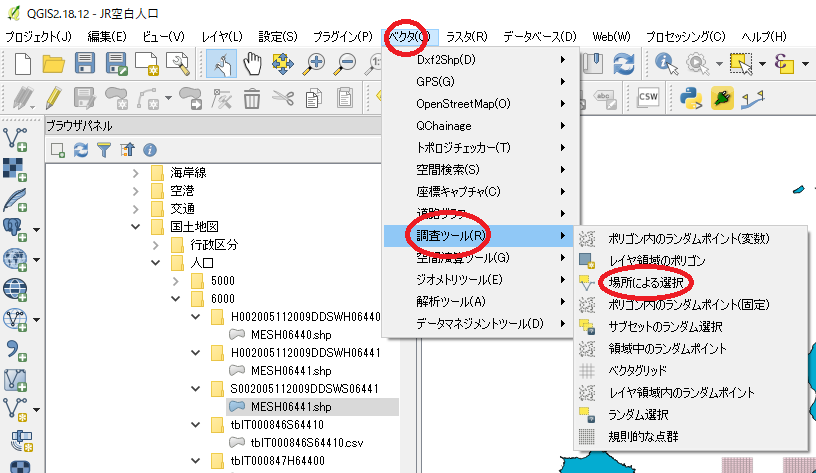Select tblT000846S64410.csv in the browser tree
This screenshot has width=816, height=473.
pyautogui.click(x=307, y=443)
